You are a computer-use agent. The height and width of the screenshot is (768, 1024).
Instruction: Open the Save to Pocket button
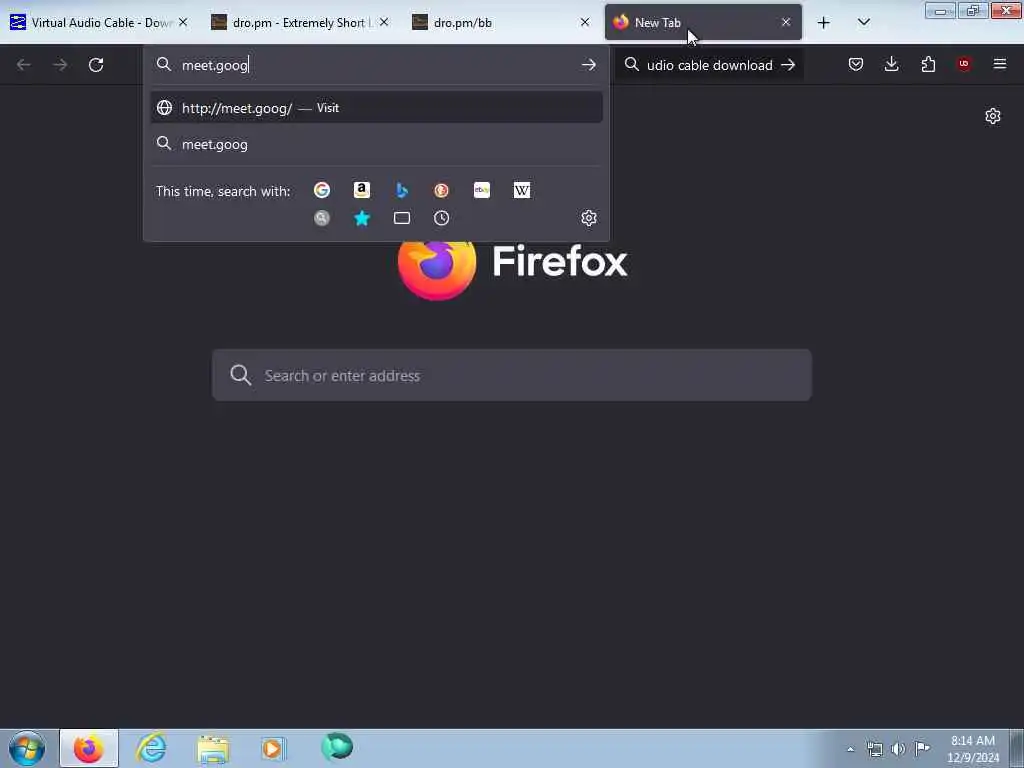(856, 64)
